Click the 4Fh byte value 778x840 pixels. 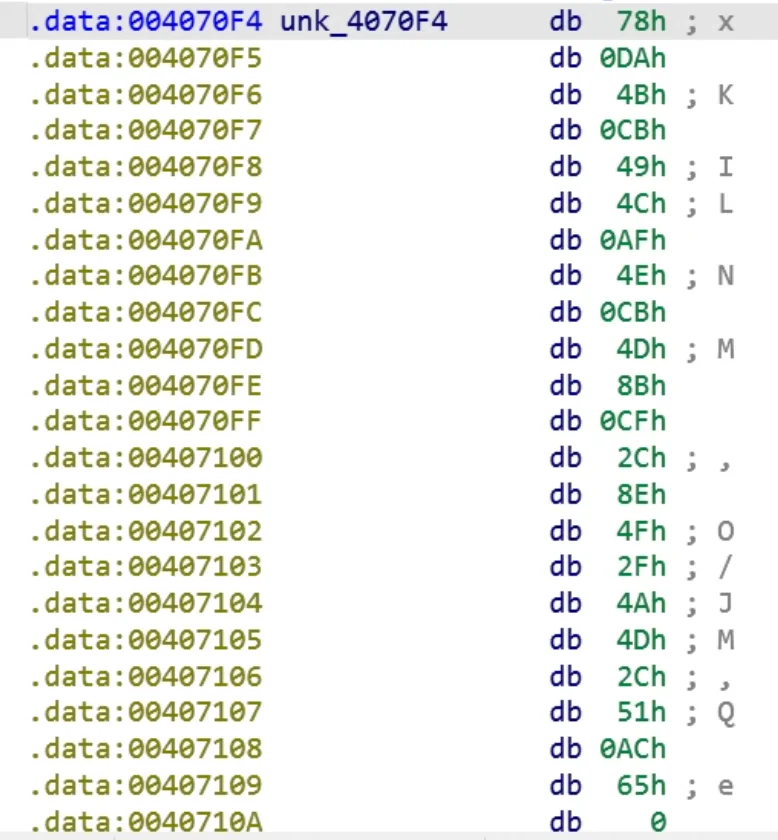[641, 530]
